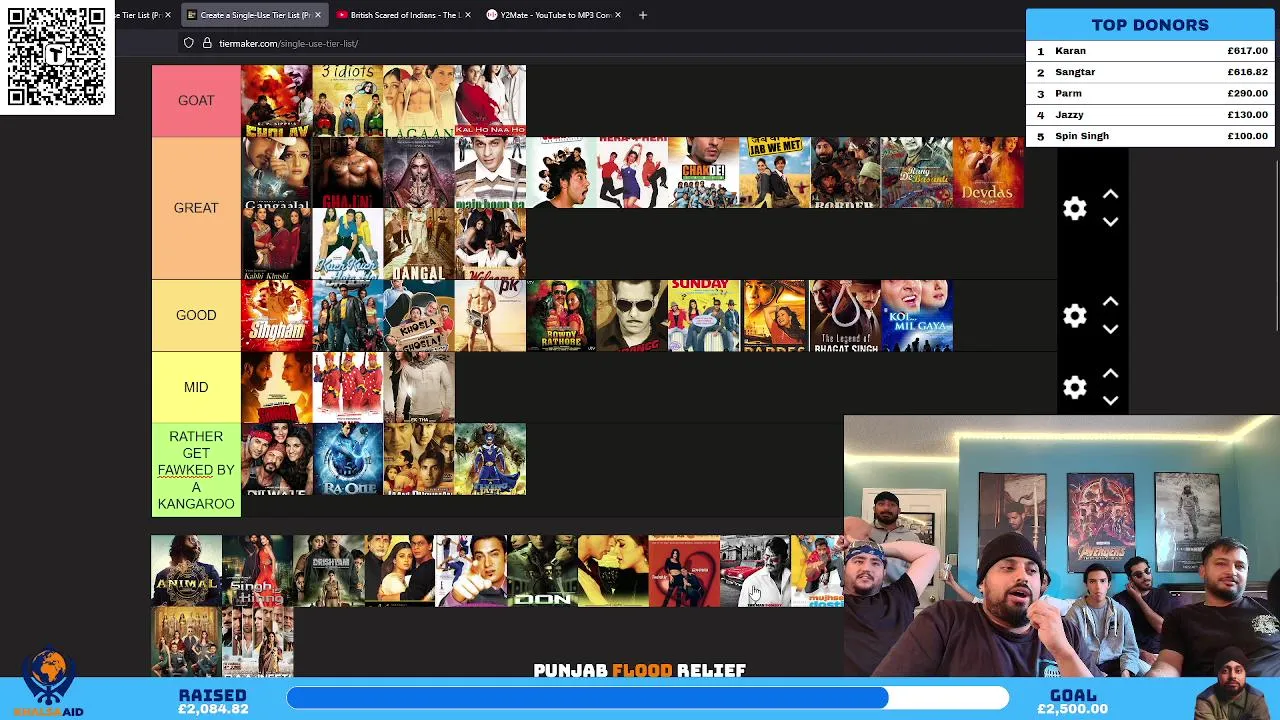Select the Sholay poster in GOAT tier

(x=276, y=100)
